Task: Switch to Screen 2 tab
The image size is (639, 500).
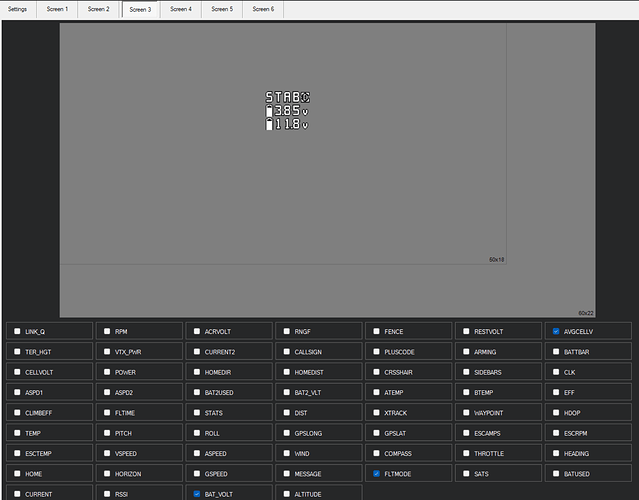Action: coord(98,9)
